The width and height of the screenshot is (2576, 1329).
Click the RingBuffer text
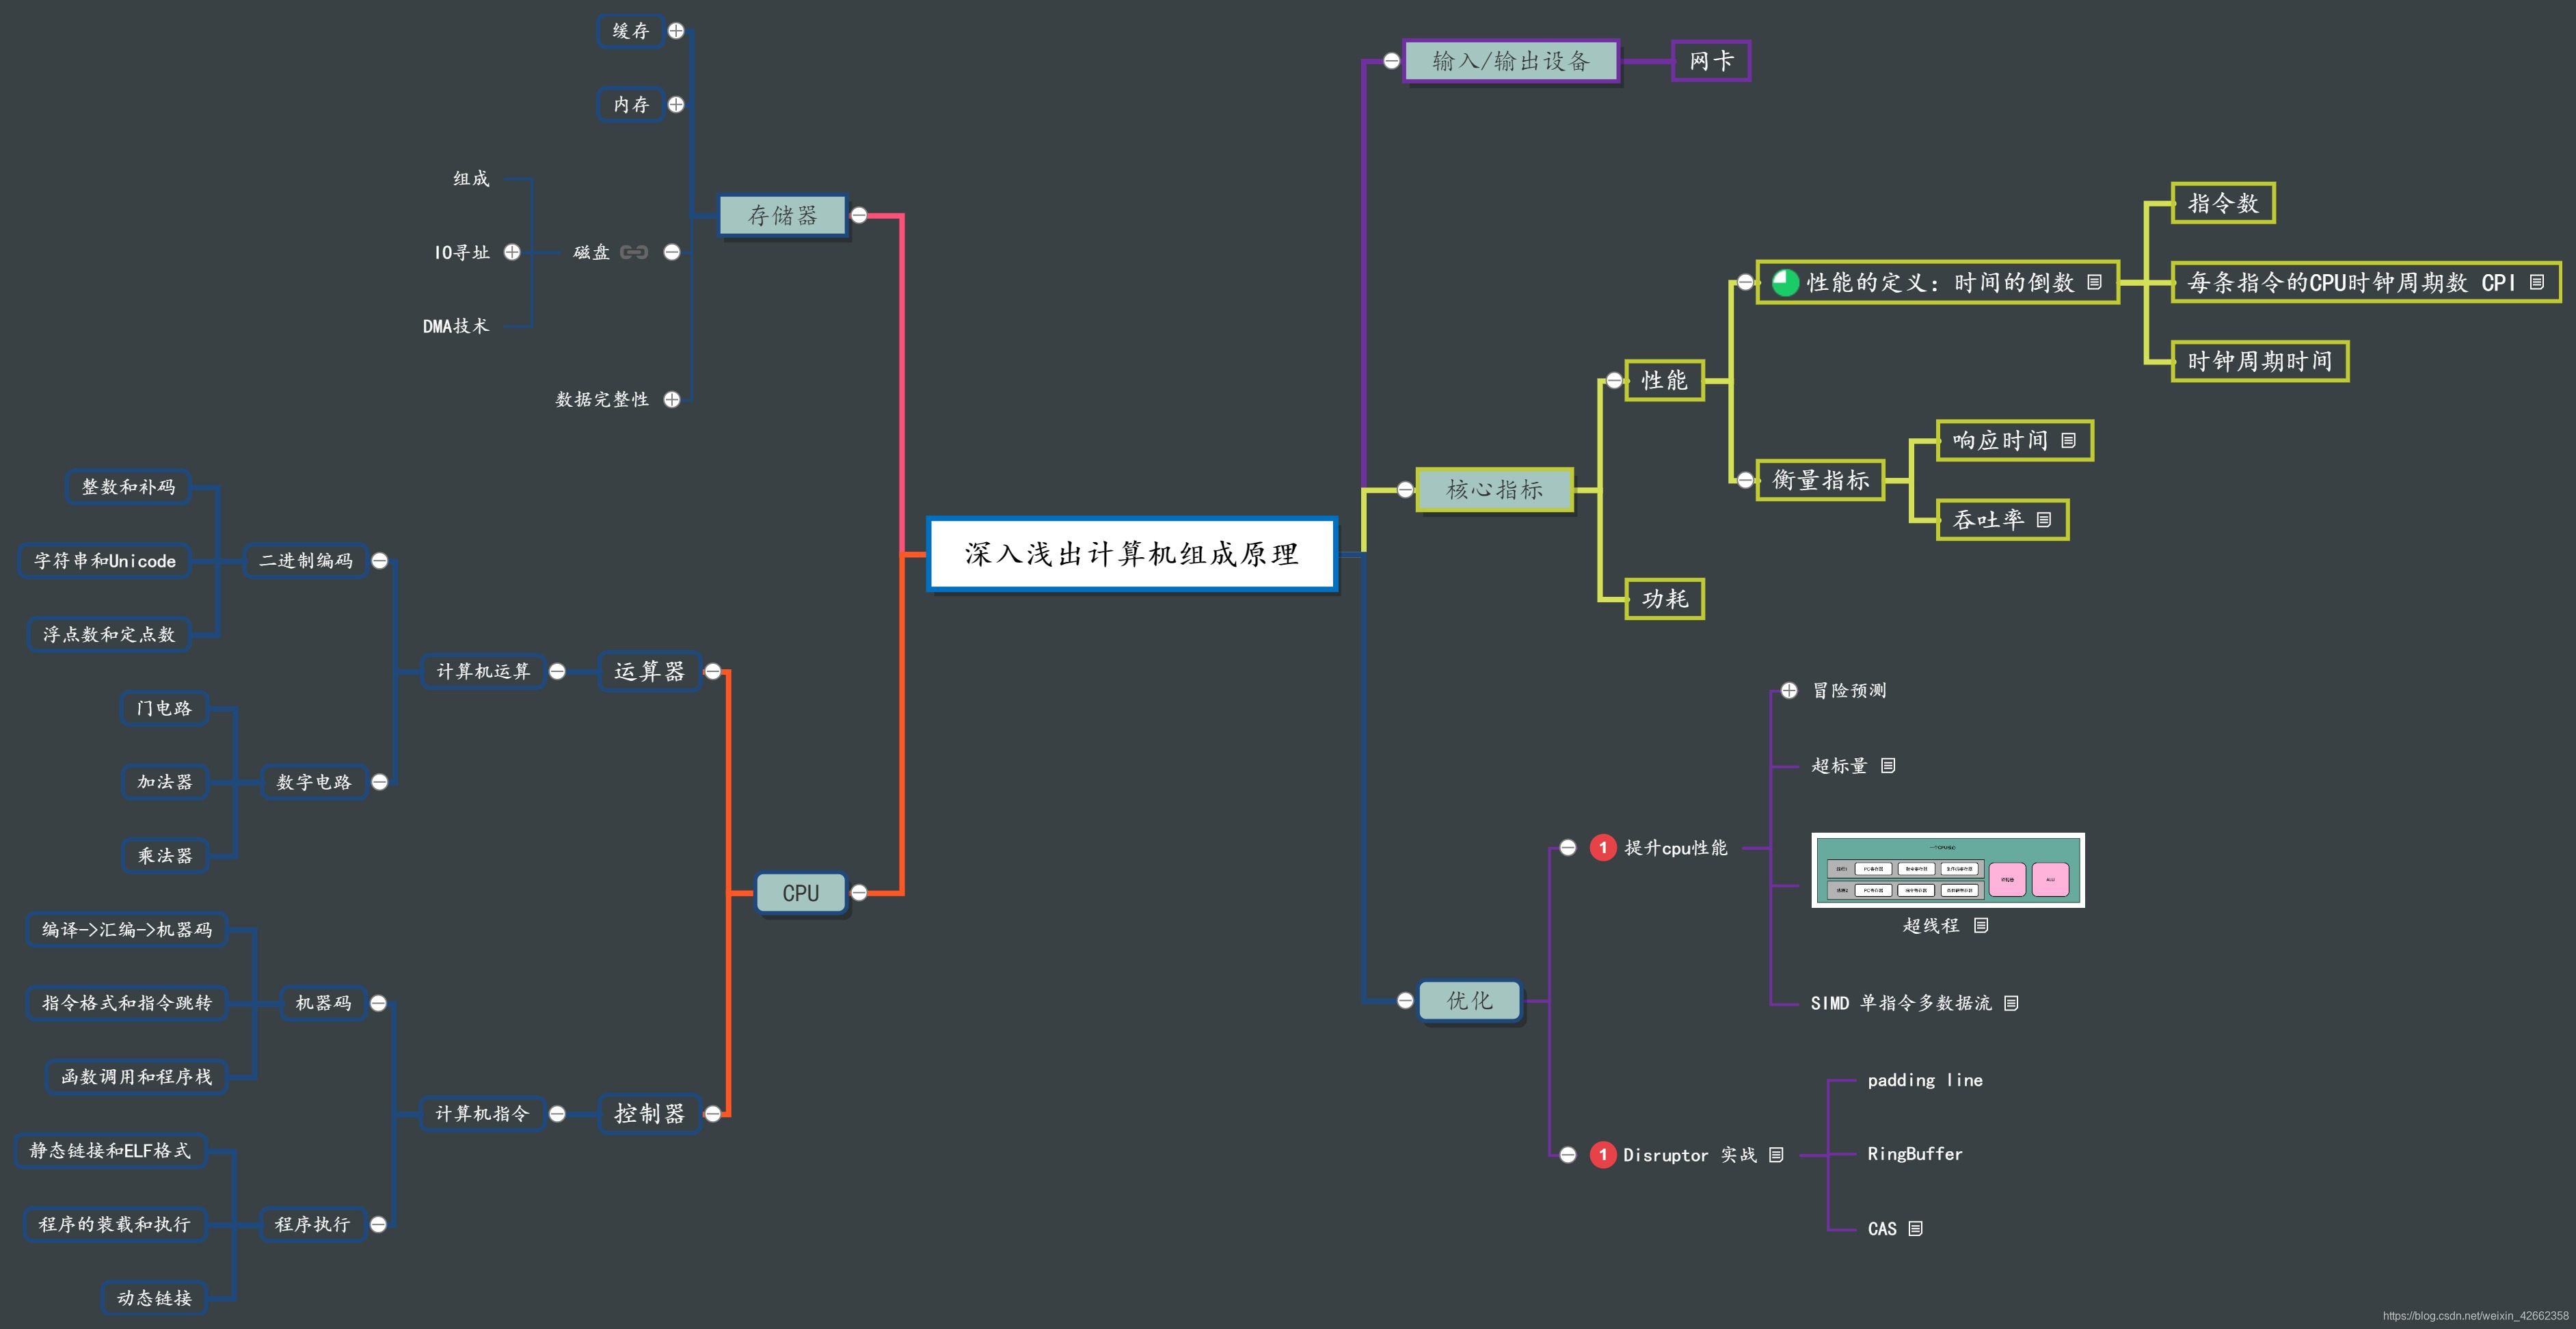coord(1915,1154)
